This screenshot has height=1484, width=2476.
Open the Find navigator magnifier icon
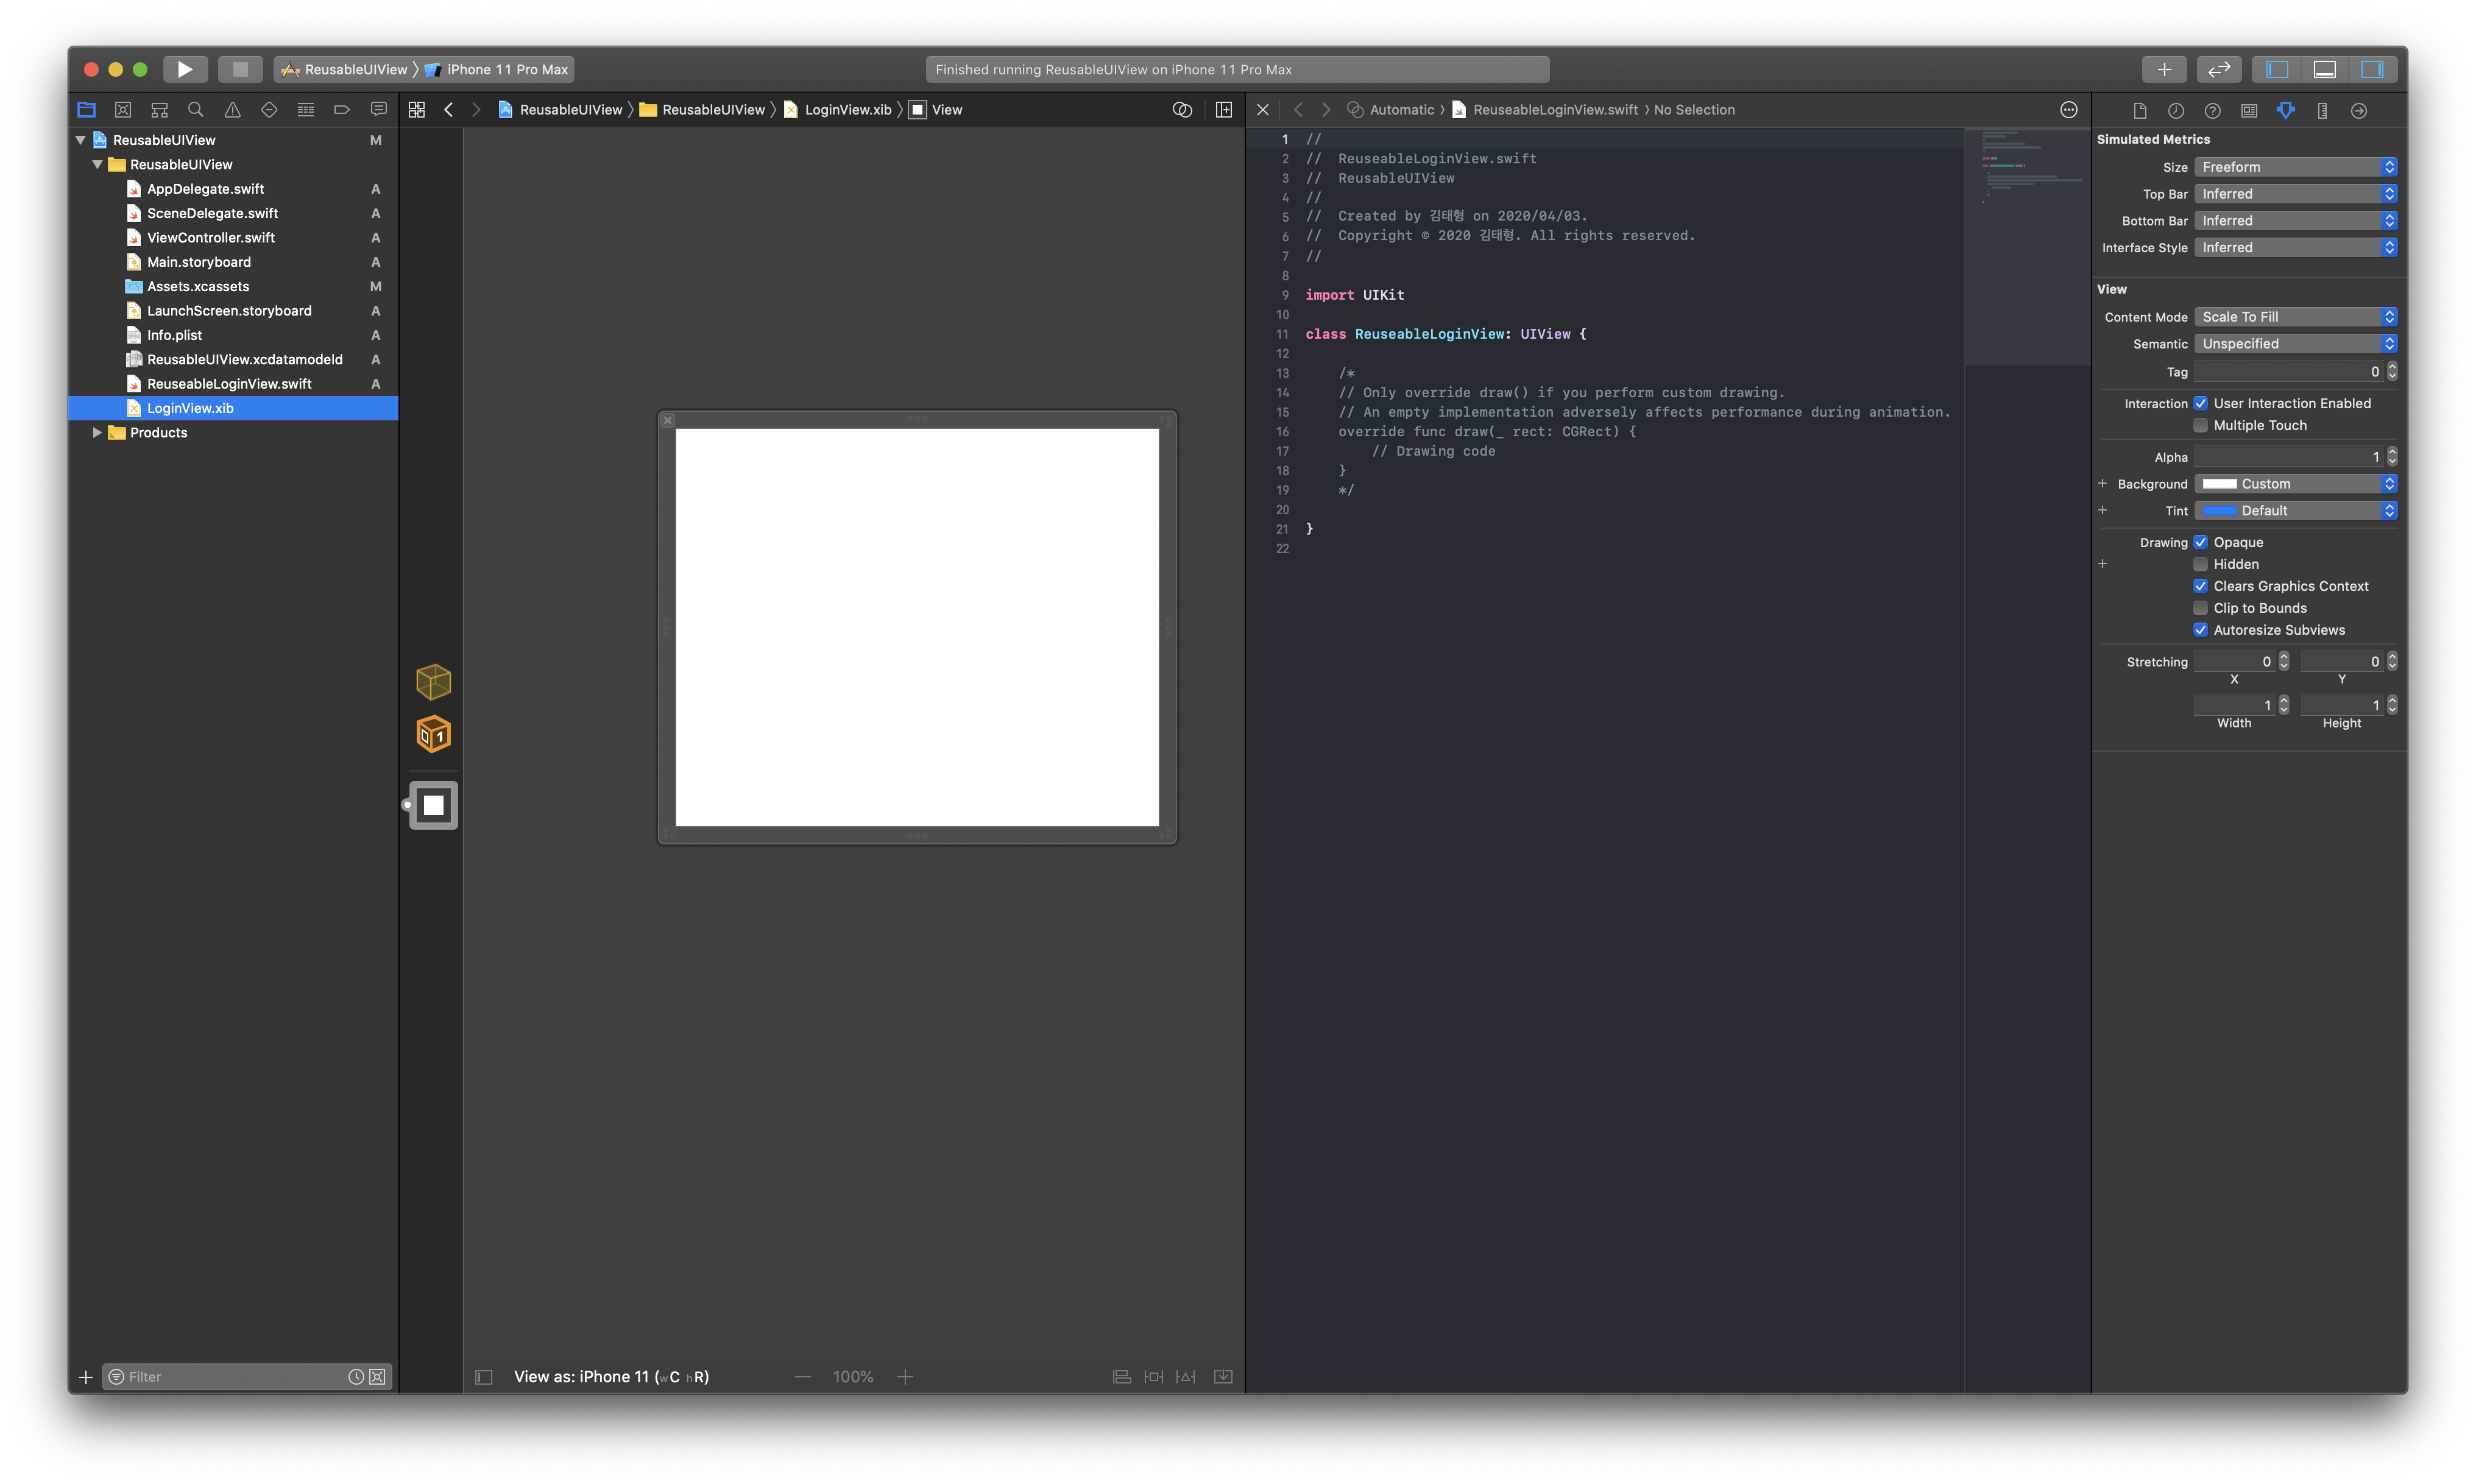click(x=196, y=110)
